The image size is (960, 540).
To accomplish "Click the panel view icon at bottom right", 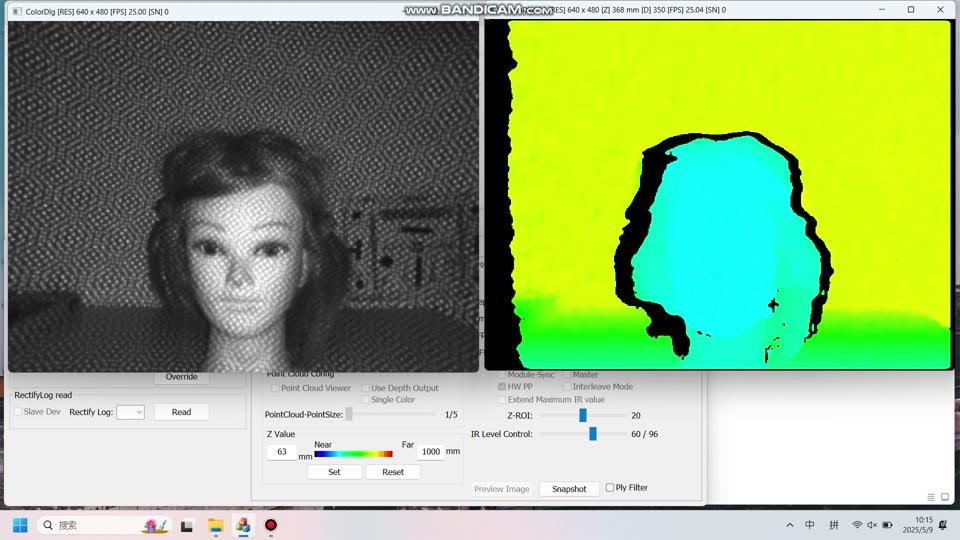I will 945,497.
